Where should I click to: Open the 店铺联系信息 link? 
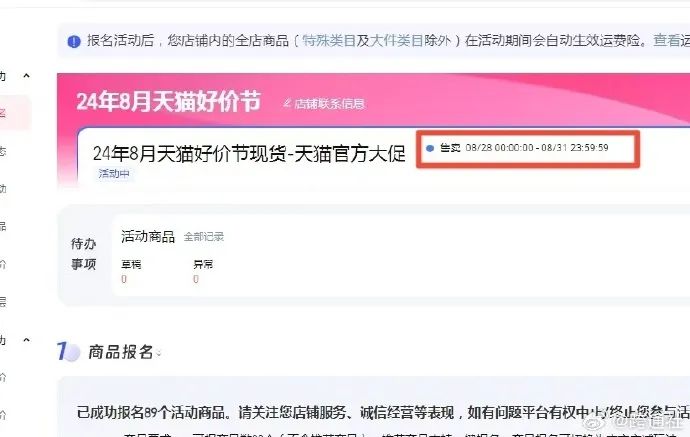[x=329, y=104]
